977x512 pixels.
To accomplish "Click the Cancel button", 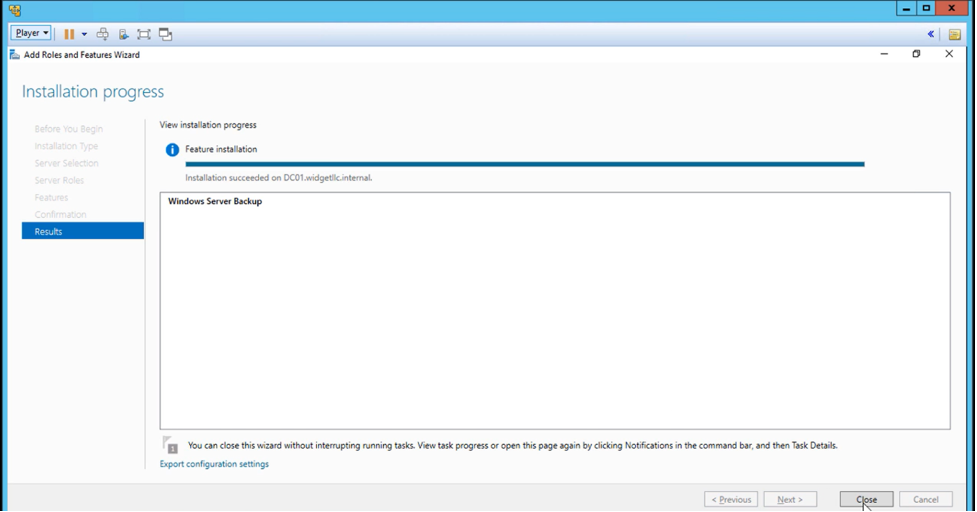I will pyautogui.click(x=925, y=499).
